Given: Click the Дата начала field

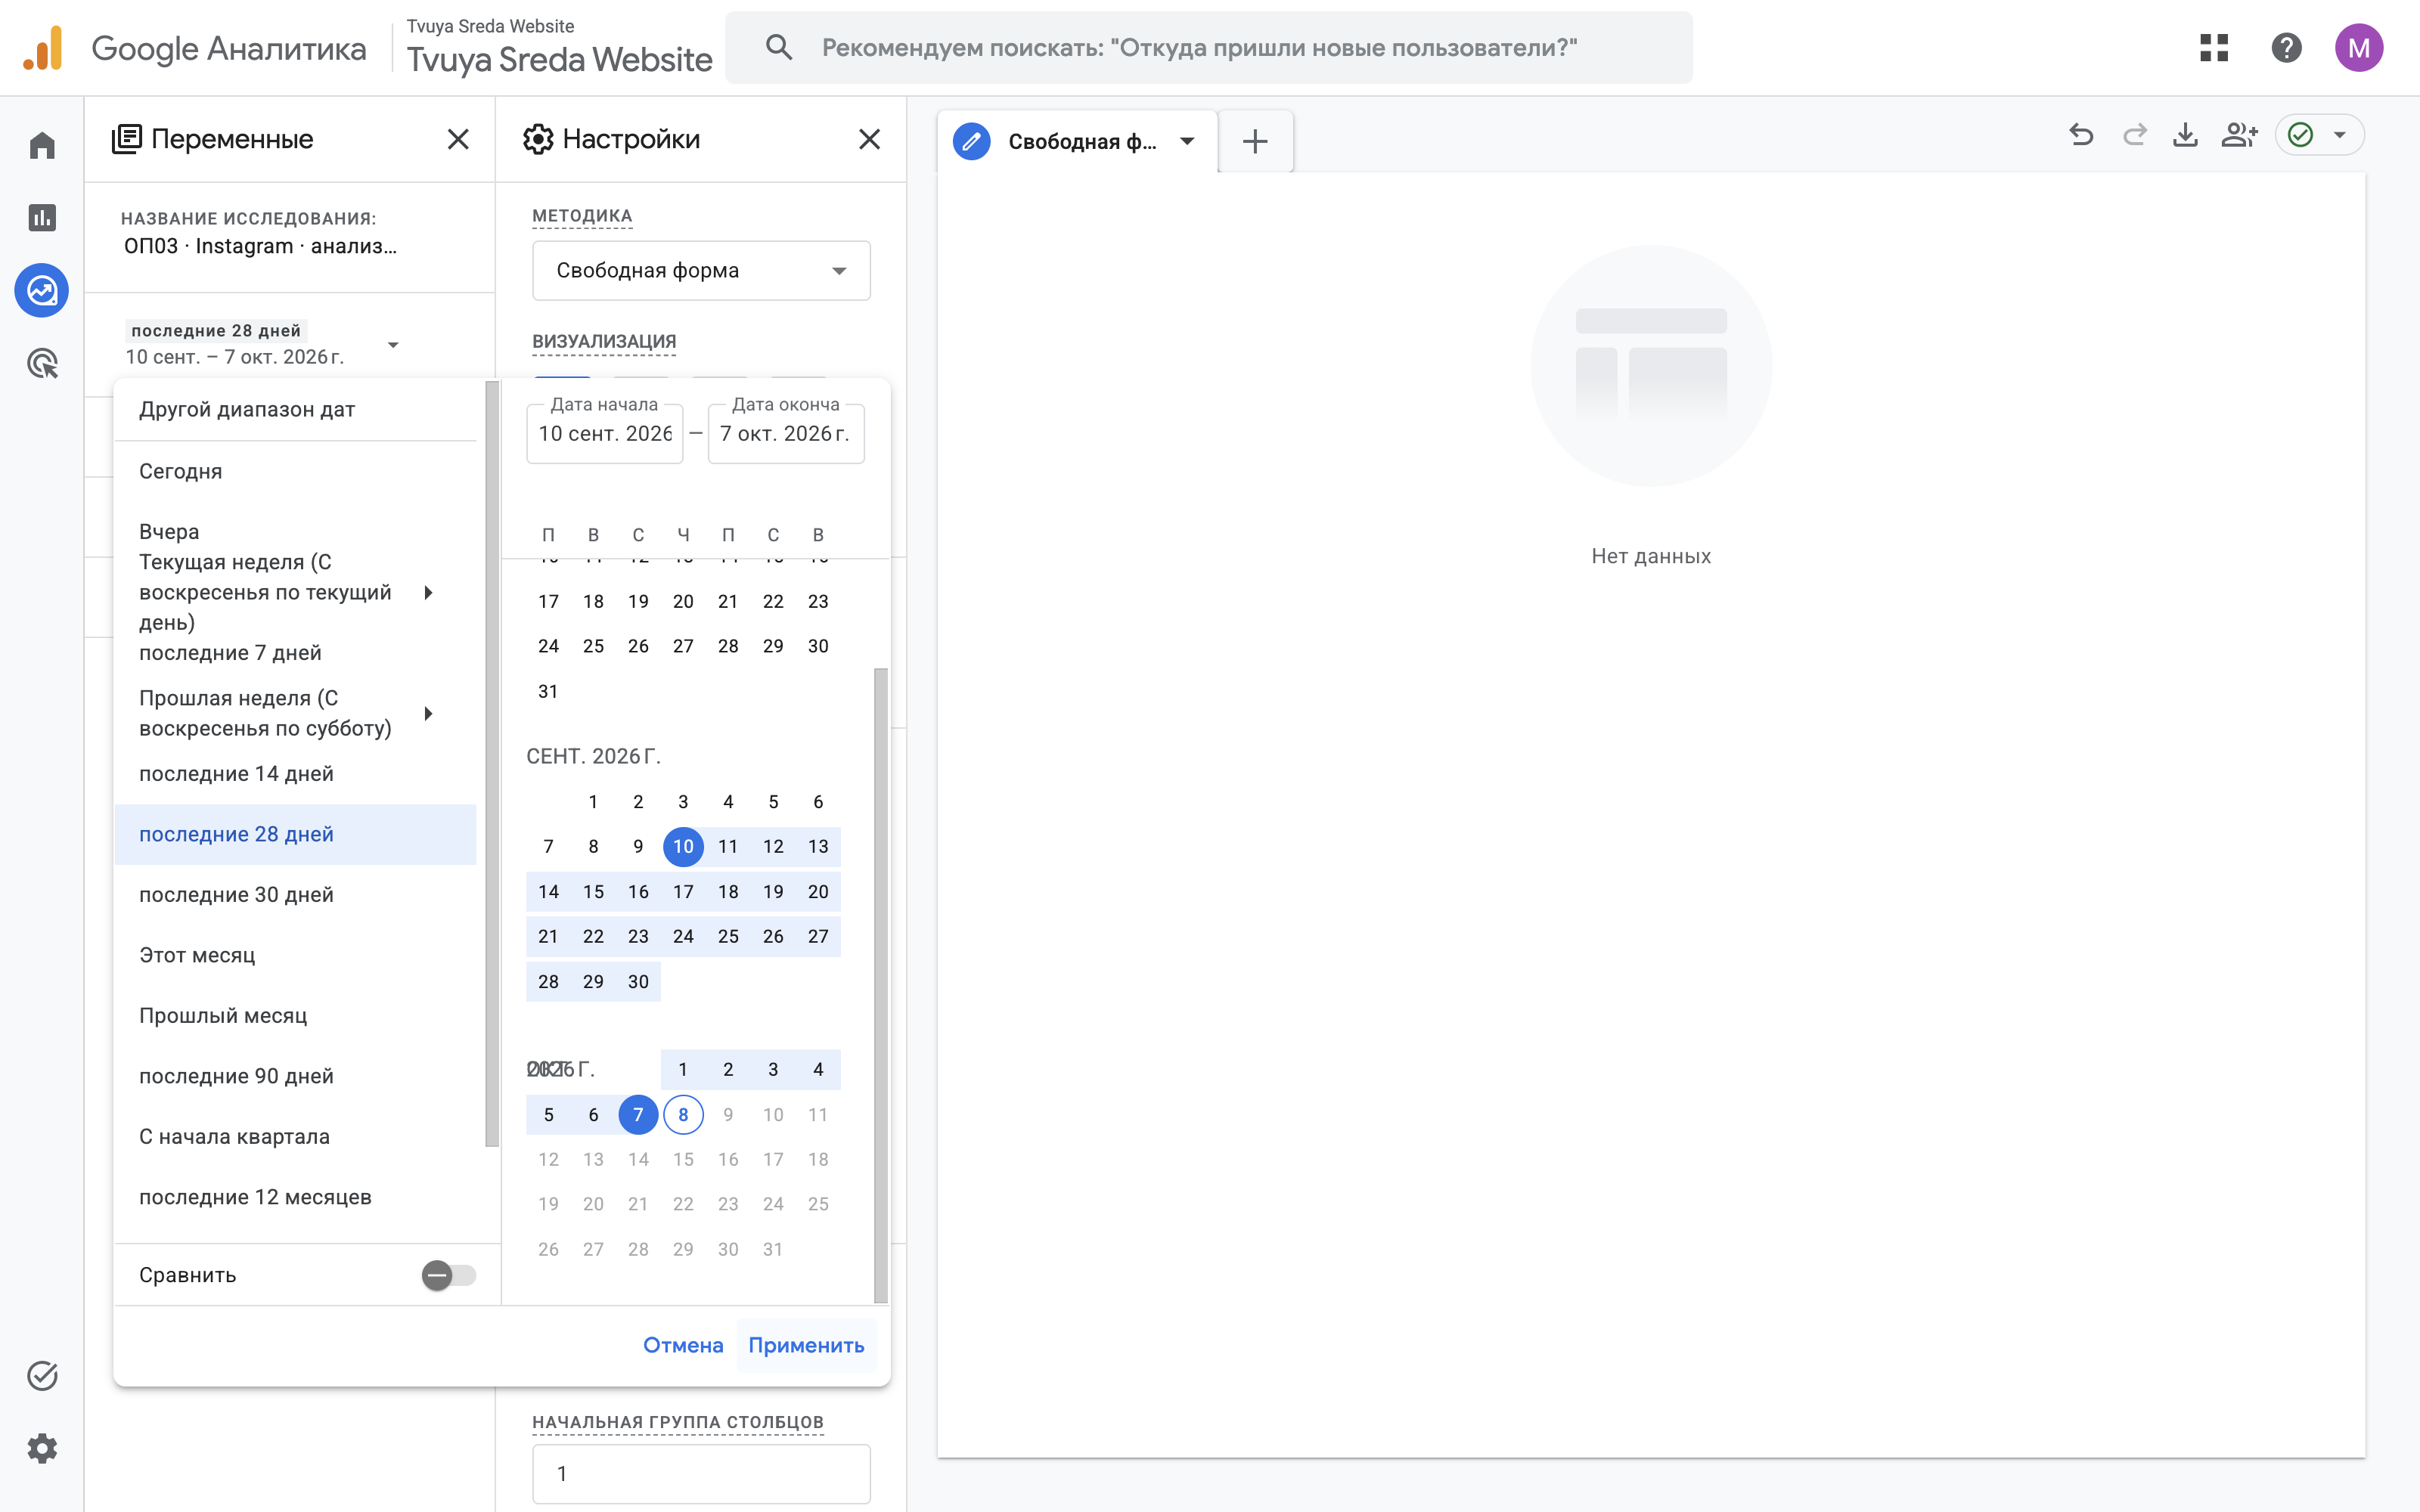Looking at the screenshot, I should (605, 433).
